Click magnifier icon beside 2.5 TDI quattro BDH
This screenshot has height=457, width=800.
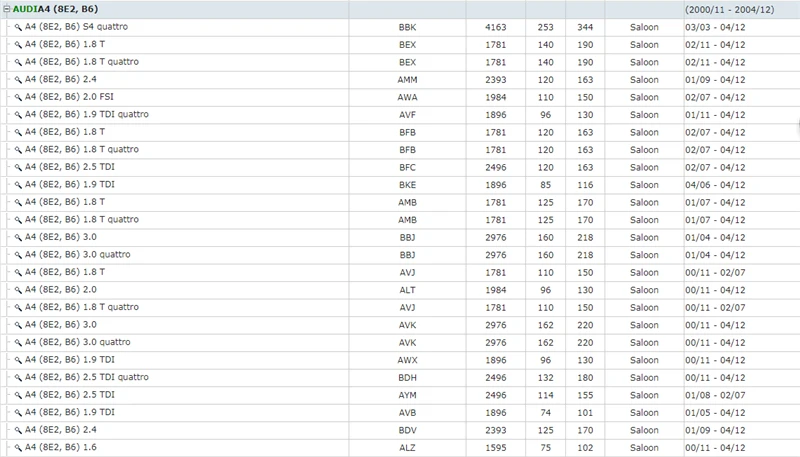pyautogui.click(x=18, y=377)
